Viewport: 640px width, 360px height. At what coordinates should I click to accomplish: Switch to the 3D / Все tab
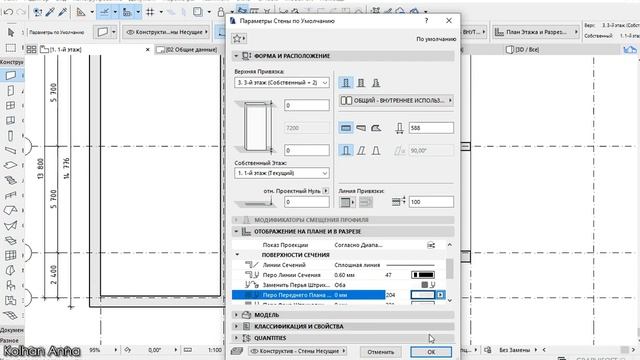pos(522,49)
